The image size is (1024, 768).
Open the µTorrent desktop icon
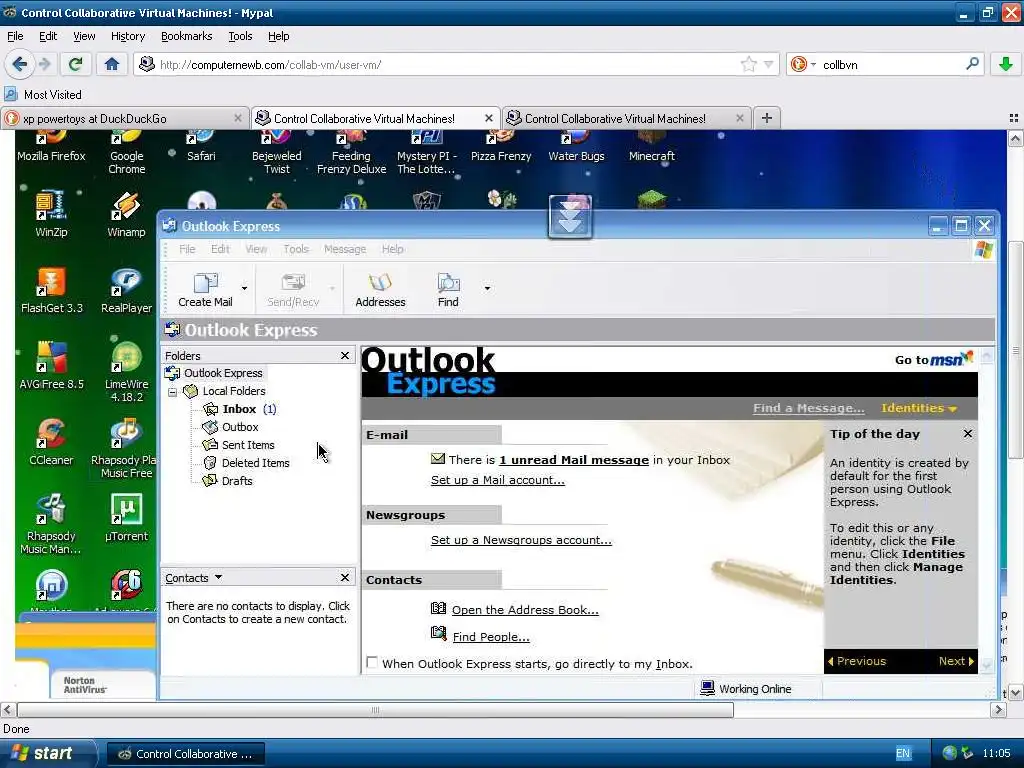pyautogui.click(x=126, y=518)
